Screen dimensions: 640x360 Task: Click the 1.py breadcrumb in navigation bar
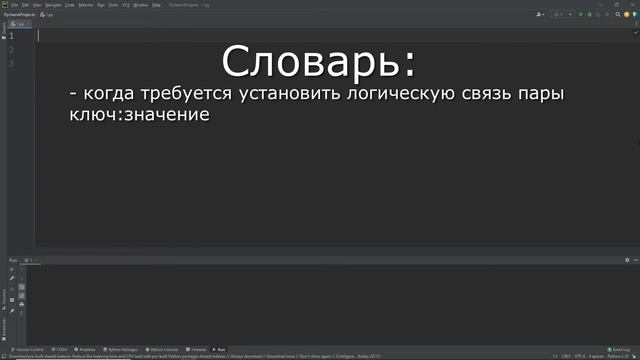(x=47, y=15)
